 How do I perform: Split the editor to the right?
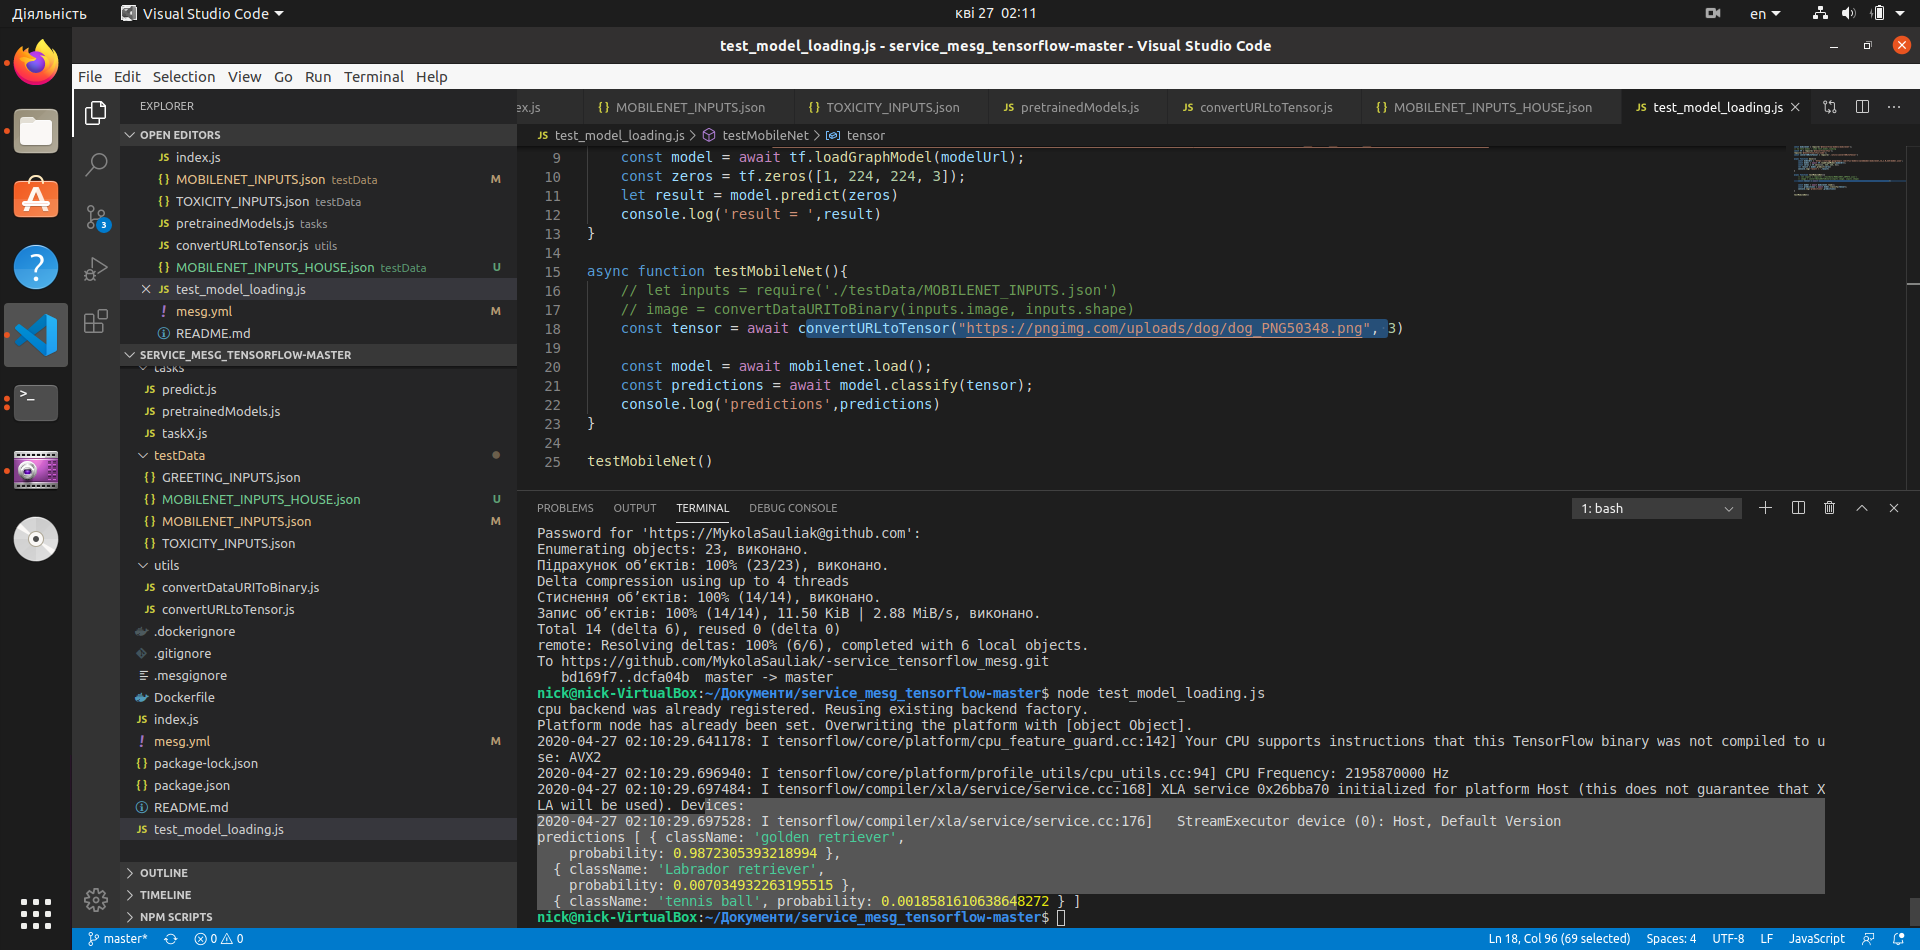click(x=1862, y=107)
